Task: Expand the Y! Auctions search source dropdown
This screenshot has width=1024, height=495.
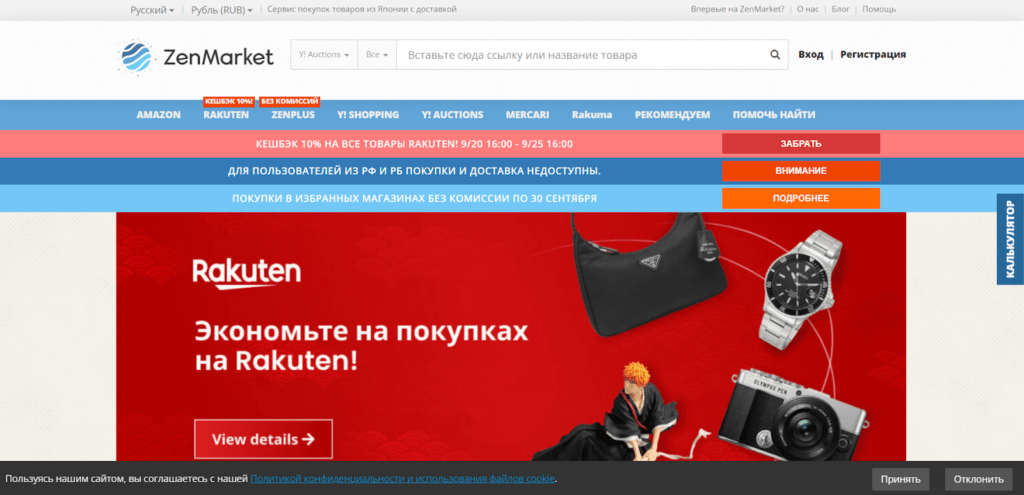Action: 324,55
